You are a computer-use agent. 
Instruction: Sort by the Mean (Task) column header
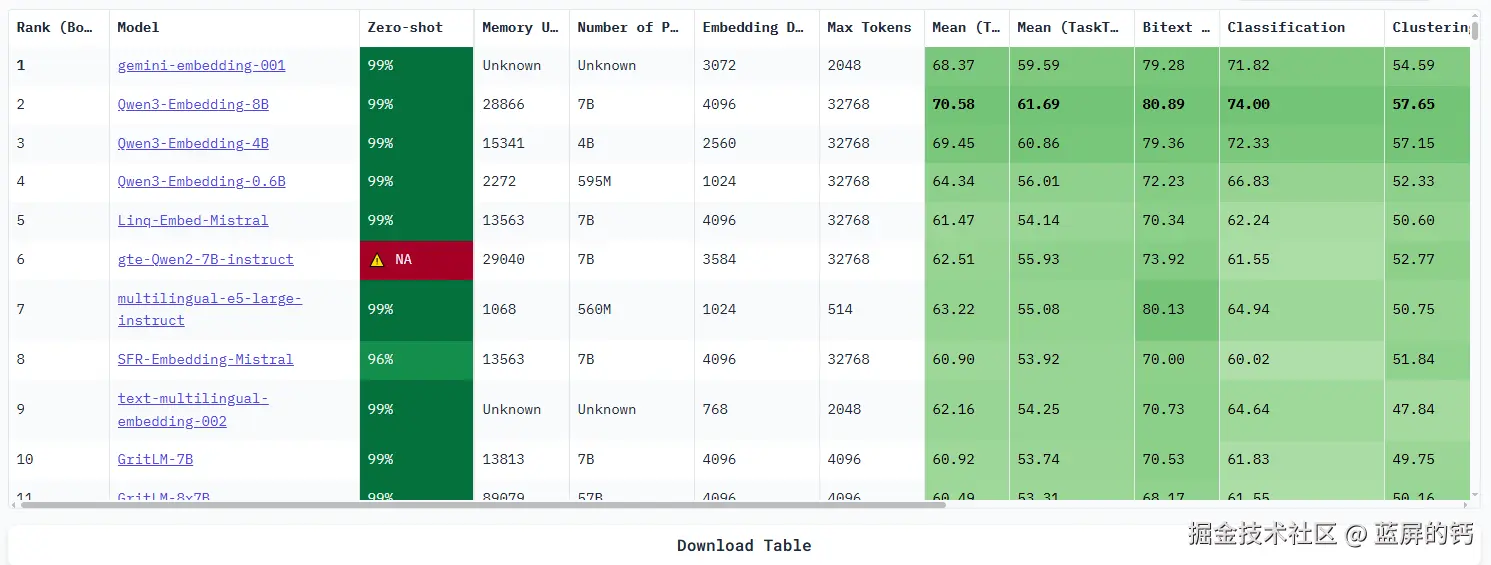[x=967, y=27]
